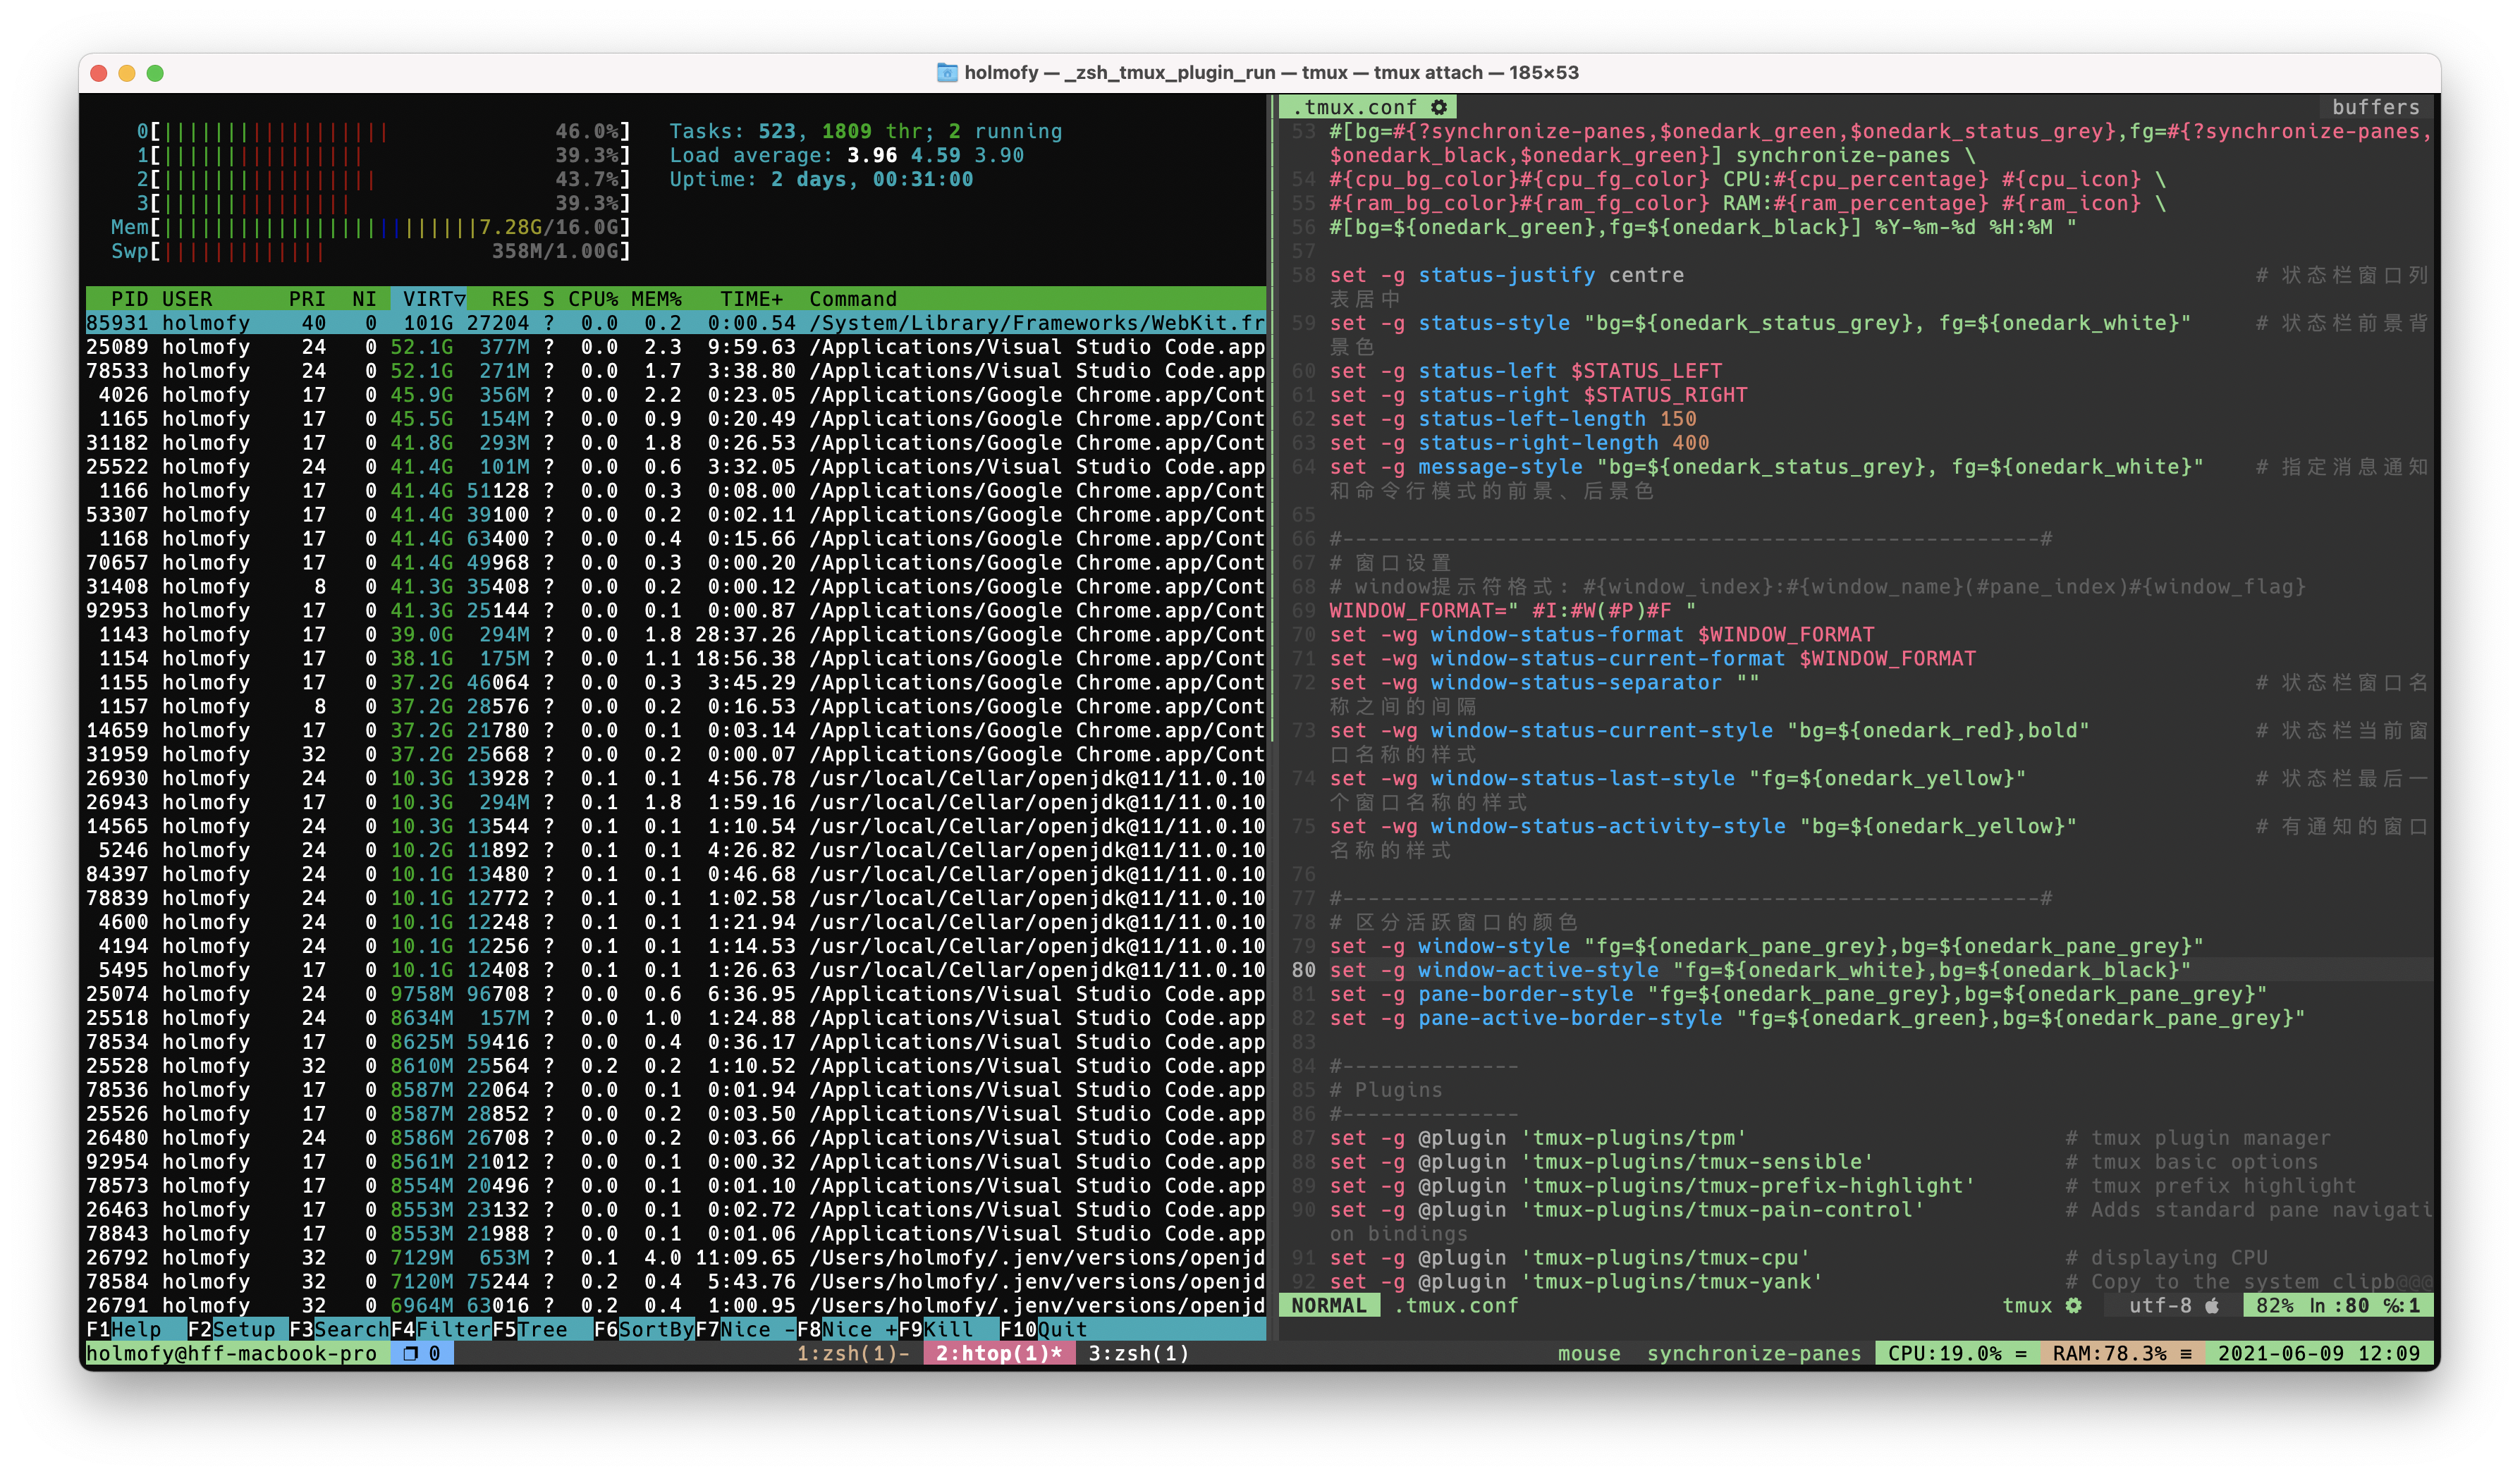Click the 82% ln:80 position segment
2520x1476 pixels.
[2338, 1305]
